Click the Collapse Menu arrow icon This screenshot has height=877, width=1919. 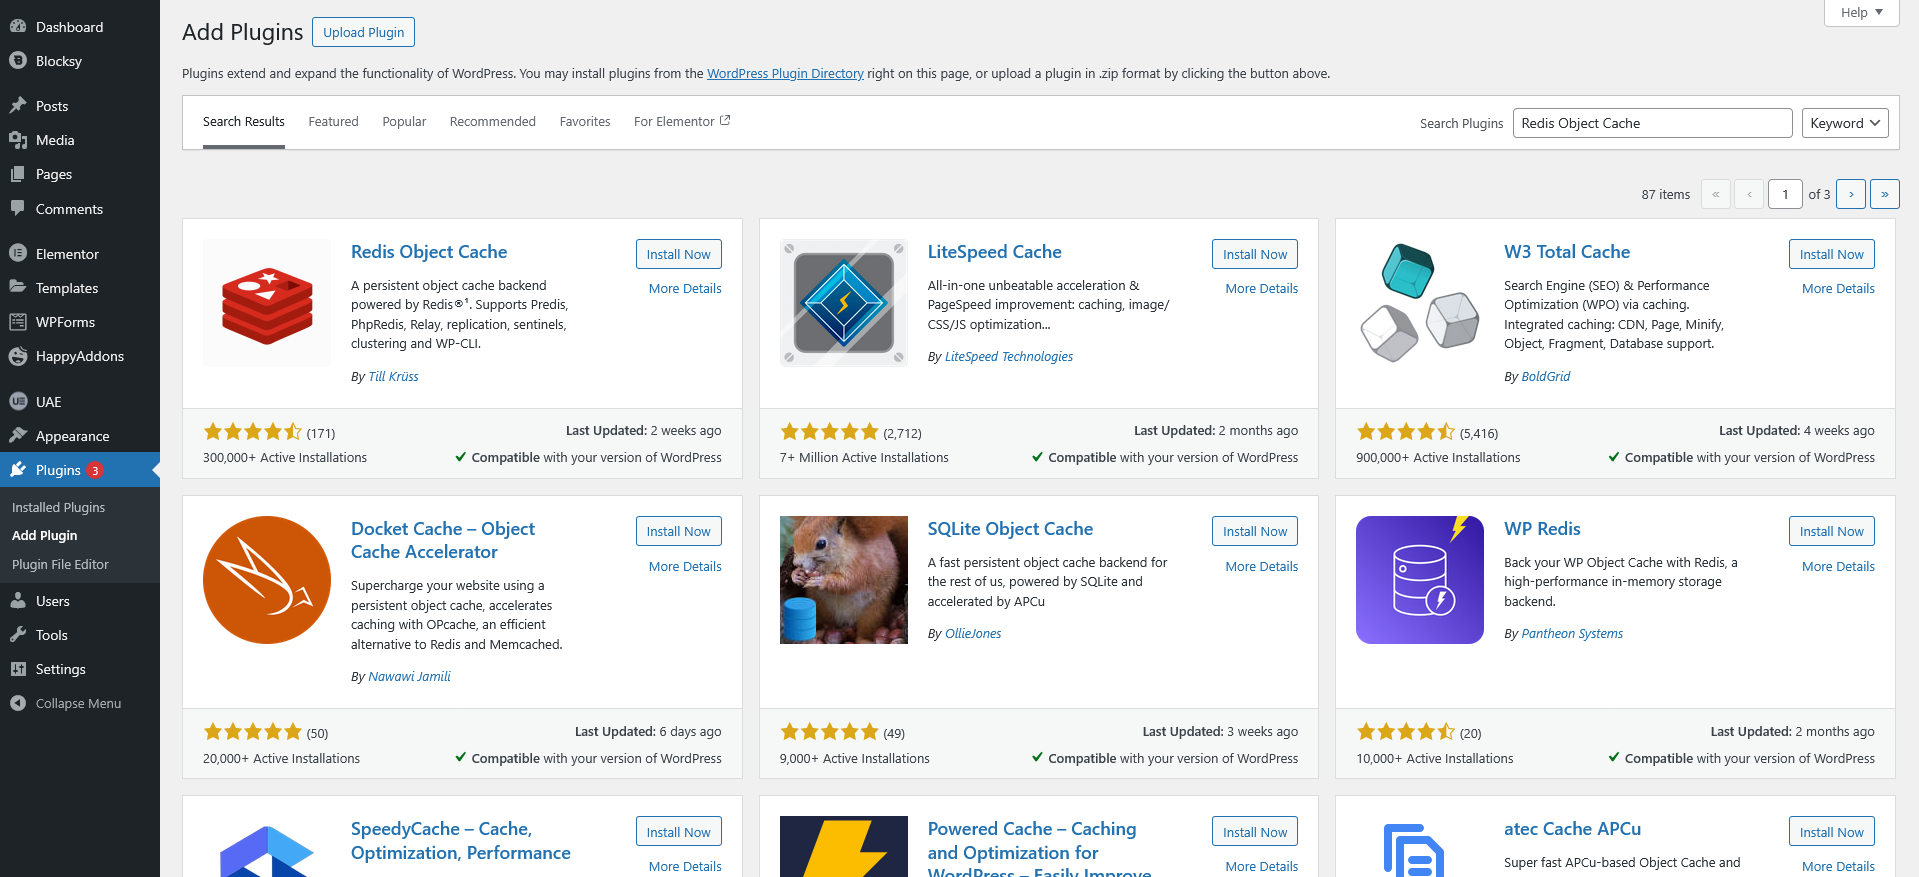(x=18, y=703)
